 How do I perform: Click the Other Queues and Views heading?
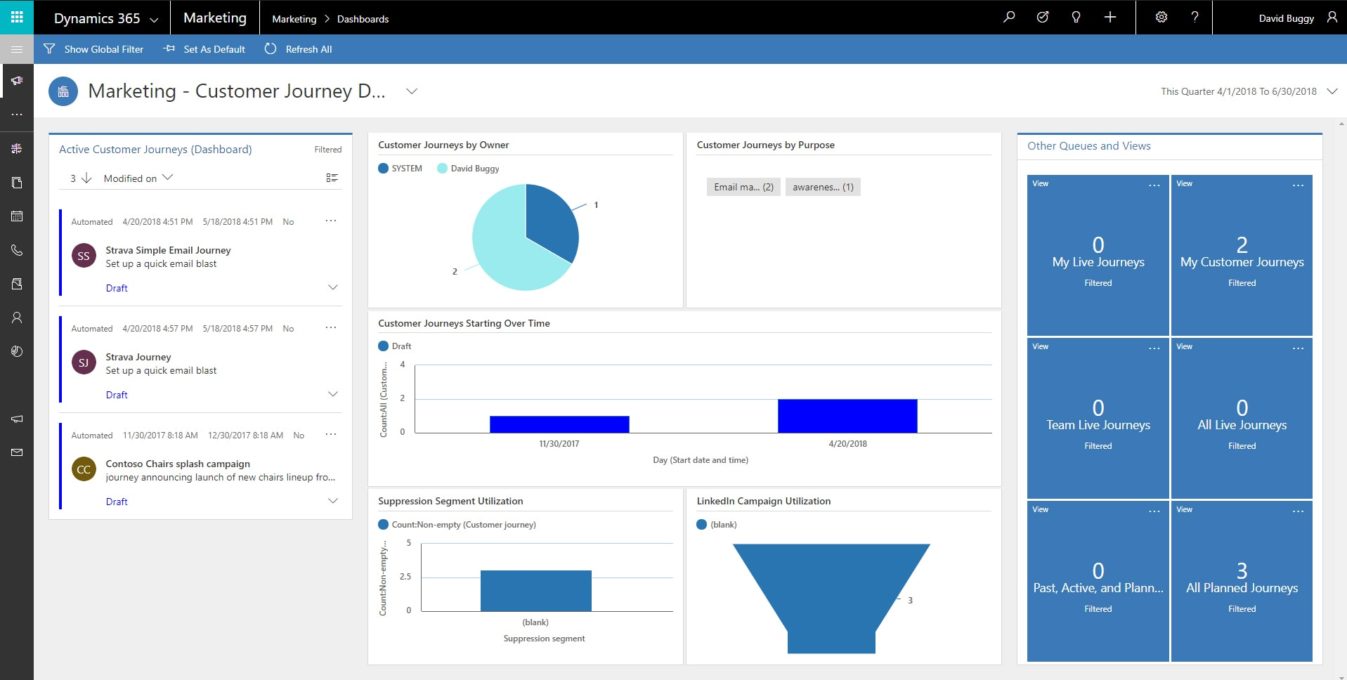click(1089, 146)
